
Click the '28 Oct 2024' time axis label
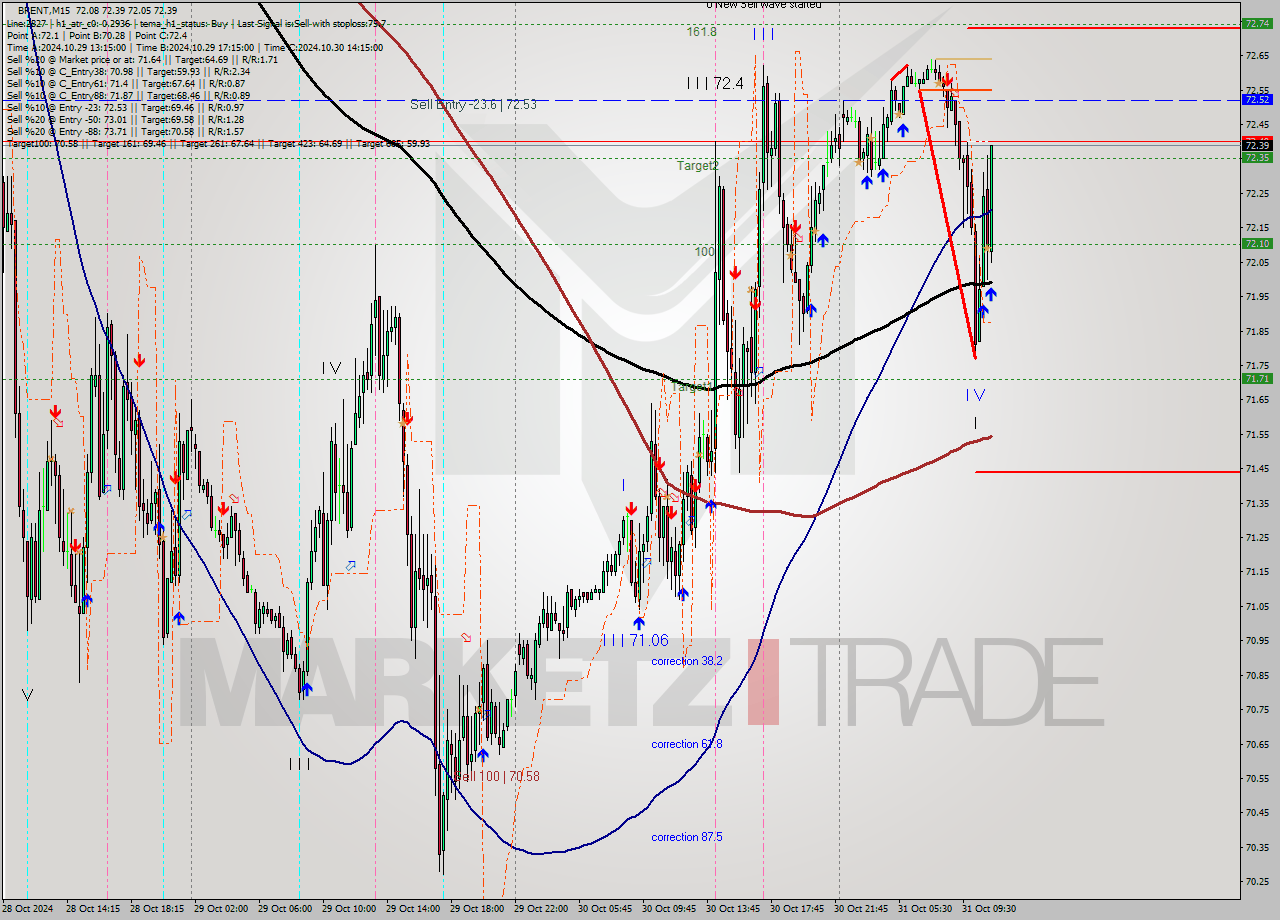tap(29, 909)
